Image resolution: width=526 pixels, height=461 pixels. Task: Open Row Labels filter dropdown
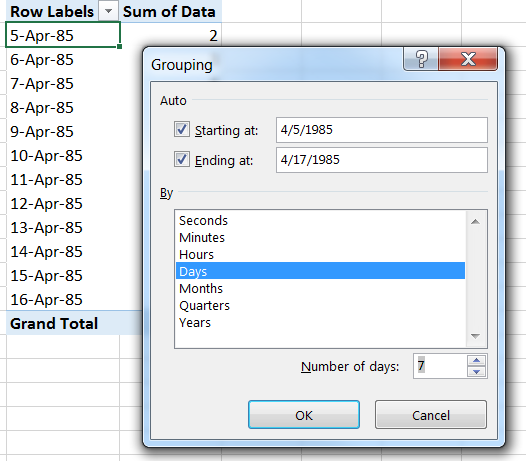click(x=108, y=11)
